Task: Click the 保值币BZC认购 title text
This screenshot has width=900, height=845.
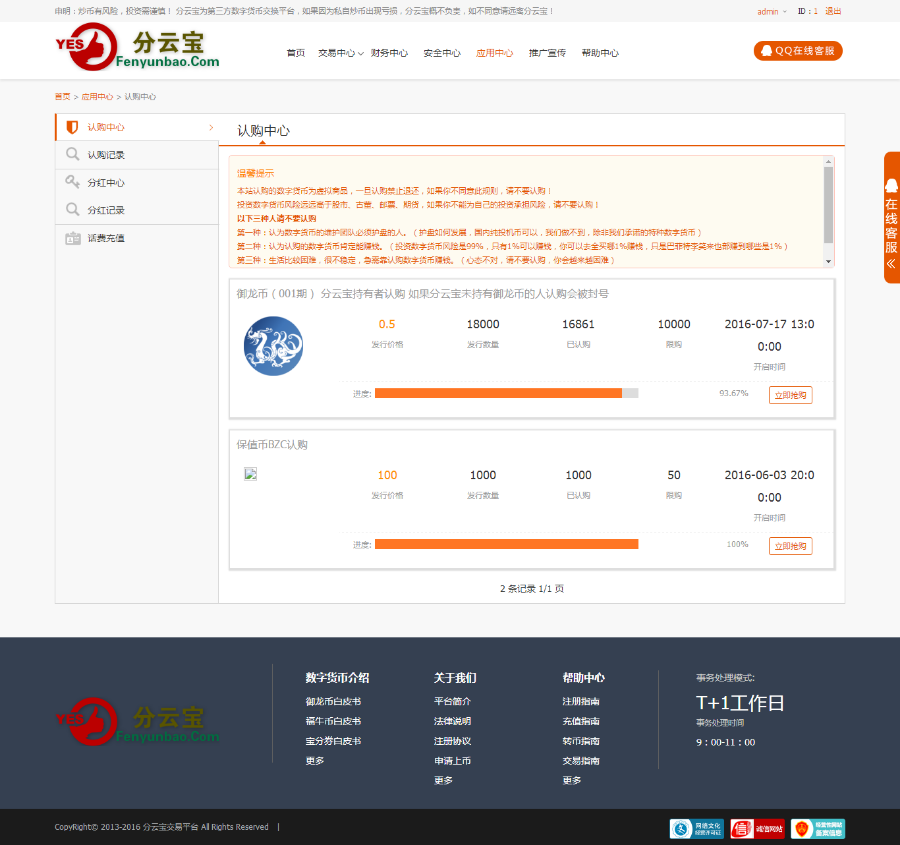Action: (x=272, y=445)
